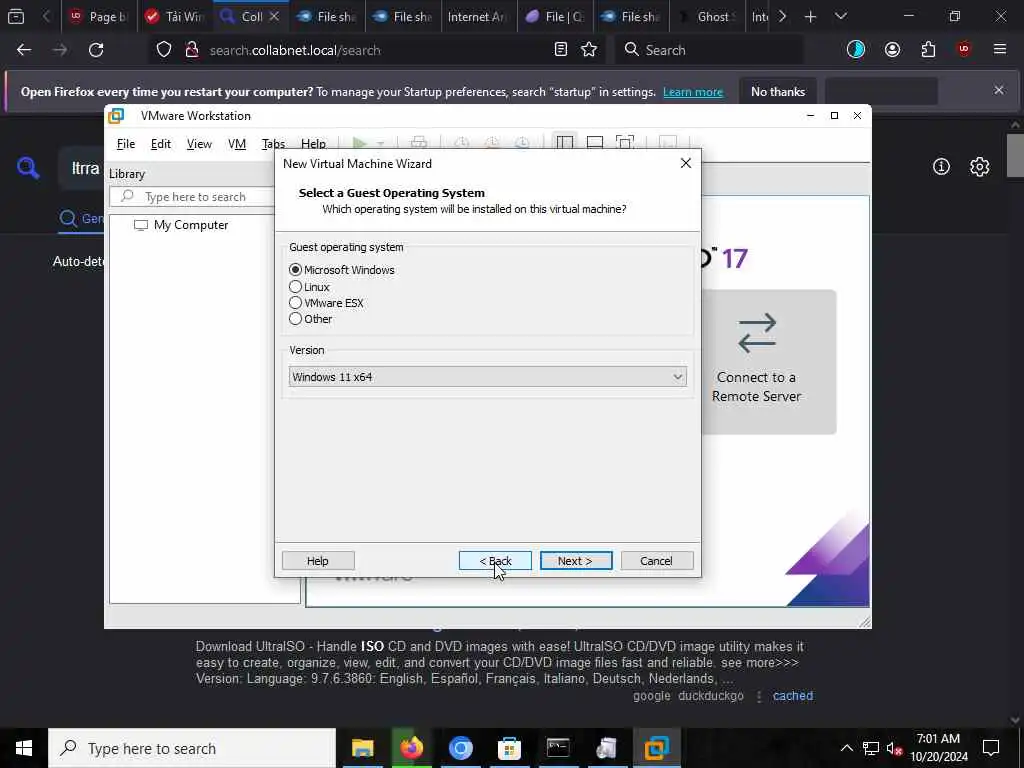Open the Version dropdown showing Windows 11 x64
Viewport: 1024px width, 768px height.
click(487, 377)
